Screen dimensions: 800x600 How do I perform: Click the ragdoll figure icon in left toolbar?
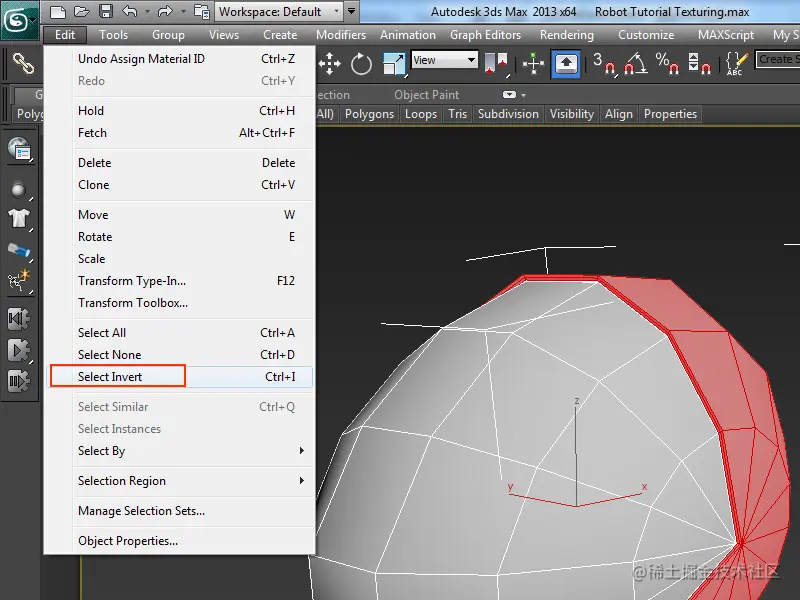19,281
